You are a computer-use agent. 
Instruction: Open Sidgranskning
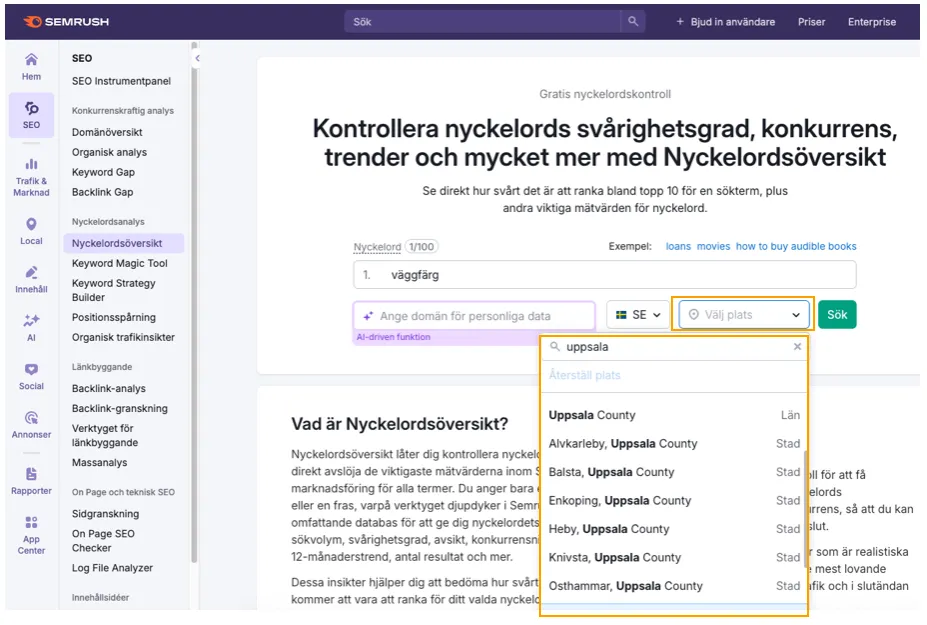105,514
